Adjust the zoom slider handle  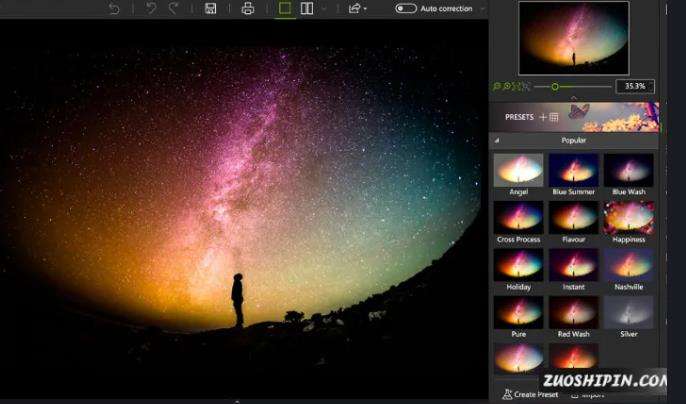(555, 87)
